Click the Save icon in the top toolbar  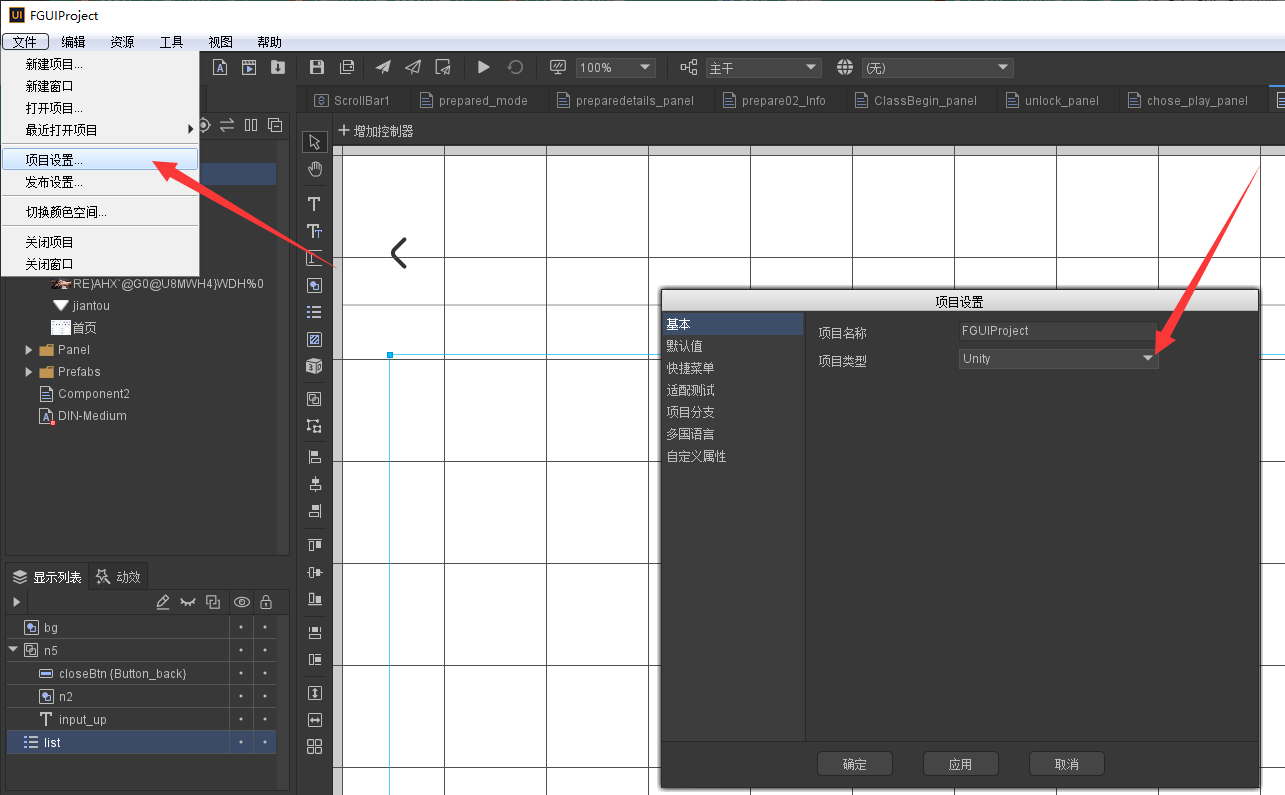316,67
